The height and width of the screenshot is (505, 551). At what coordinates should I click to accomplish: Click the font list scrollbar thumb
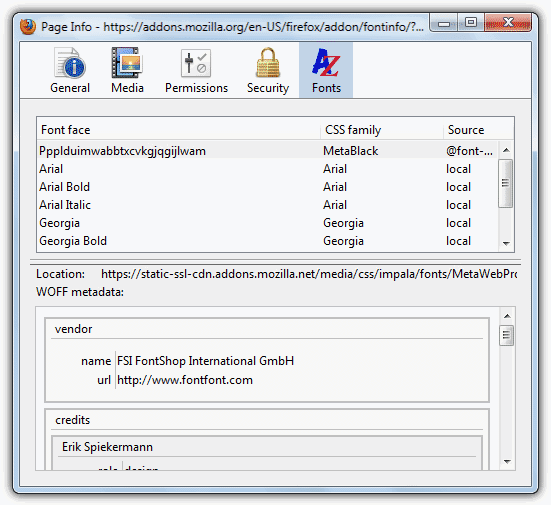click(506, 183)
